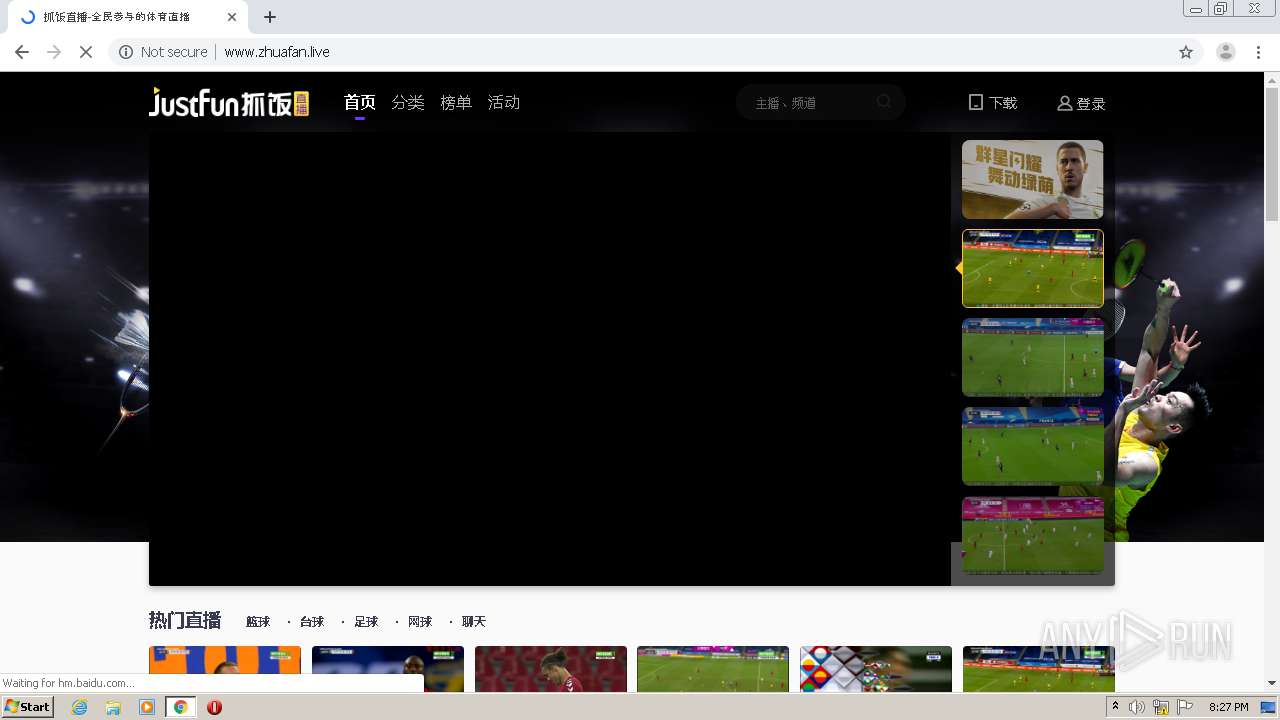This screenshot has width=1280, height=720.
Task: Focus the 主播、频道 search field
Action: coord(820,102)
